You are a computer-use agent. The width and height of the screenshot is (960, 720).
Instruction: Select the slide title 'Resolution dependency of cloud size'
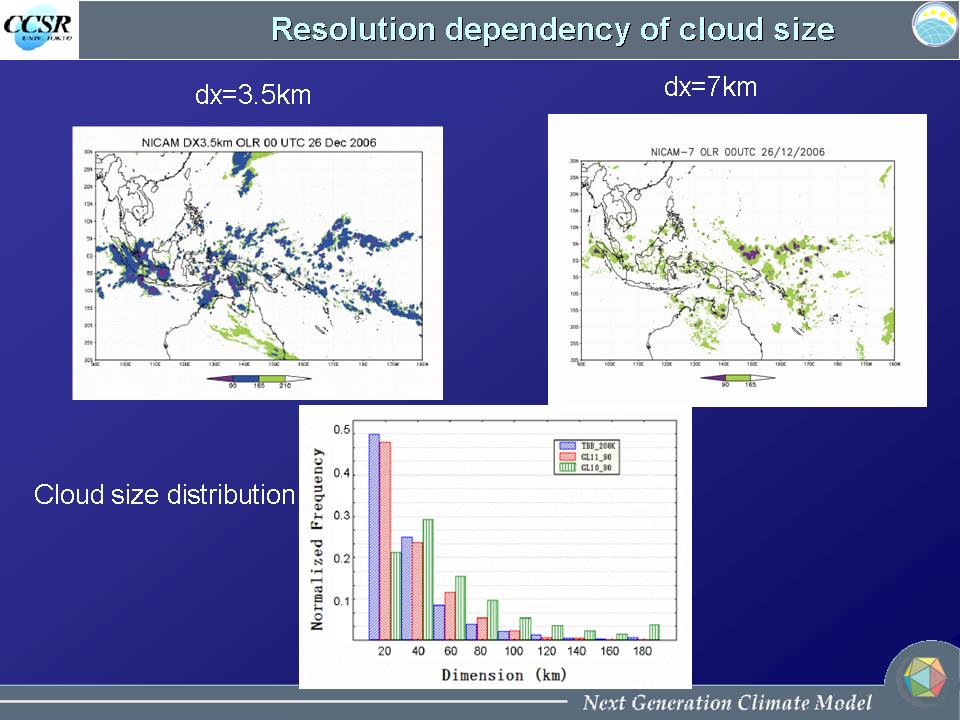point(552,29)
